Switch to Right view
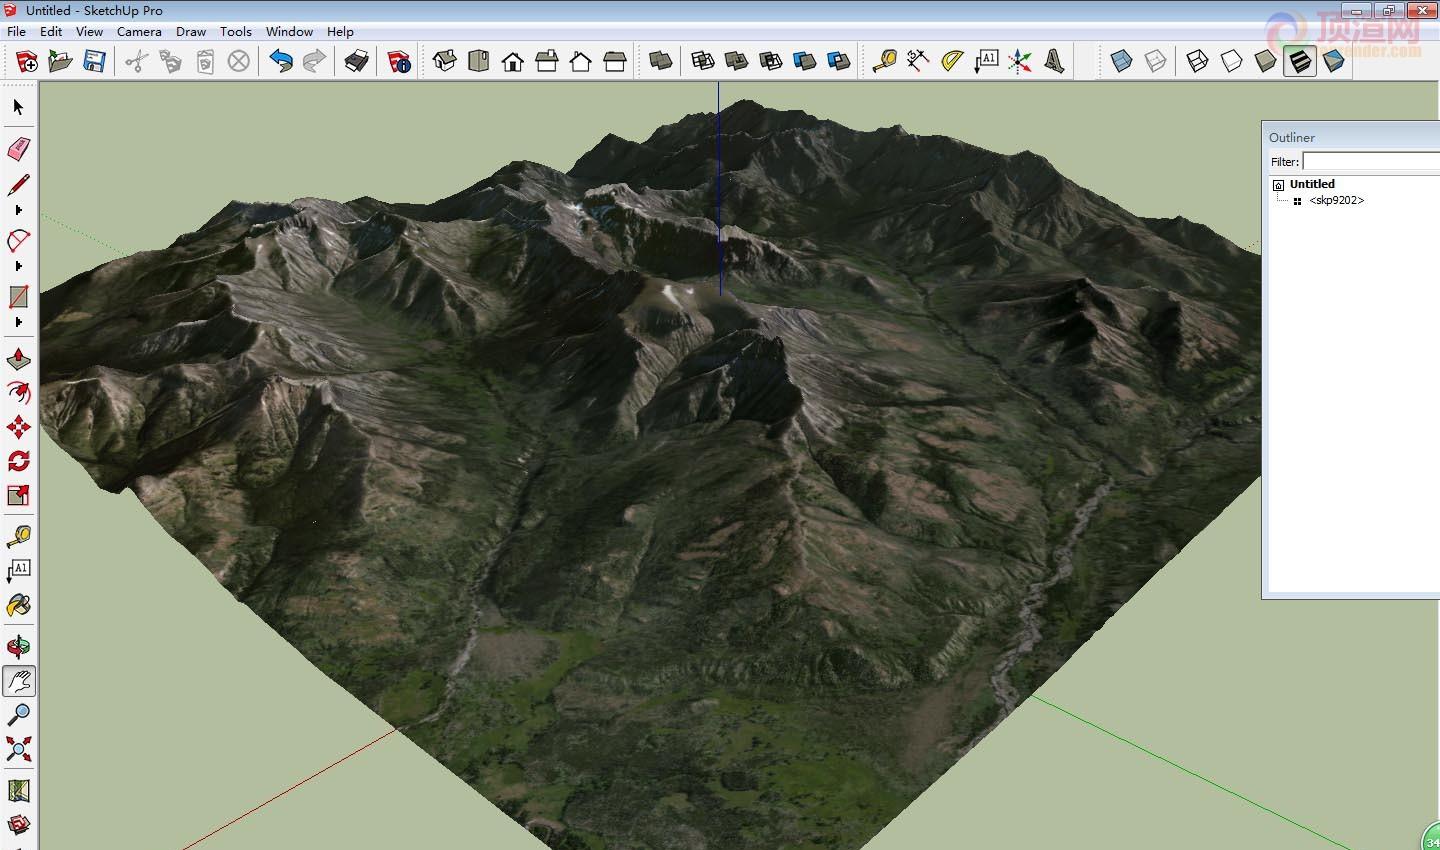1440x850 pixels. (547, 62)
